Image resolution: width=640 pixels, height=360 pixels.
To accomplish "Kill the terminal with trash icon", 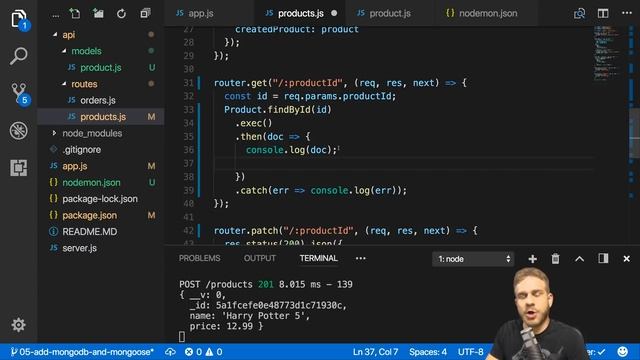I will [x=556, y=259].
